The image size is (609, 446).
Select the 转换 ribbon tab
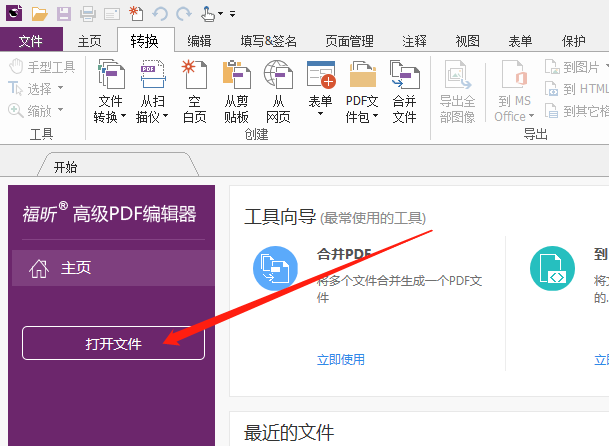pos(144,41)
